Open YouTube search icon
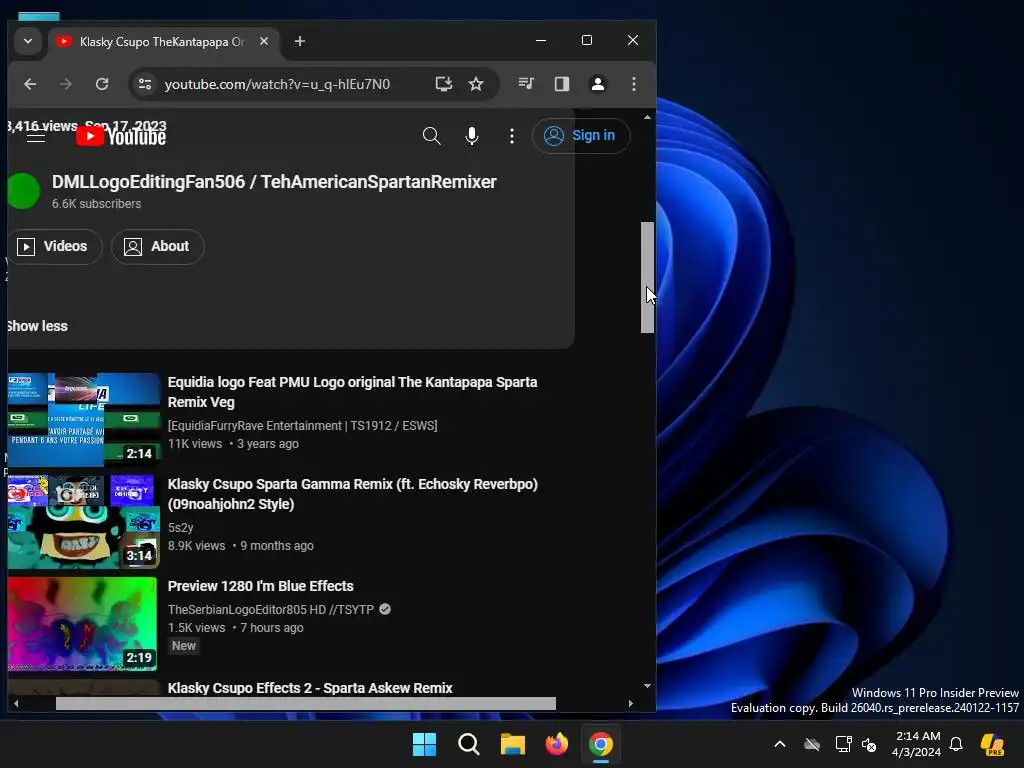The image size is (1024, 768). 432,136
